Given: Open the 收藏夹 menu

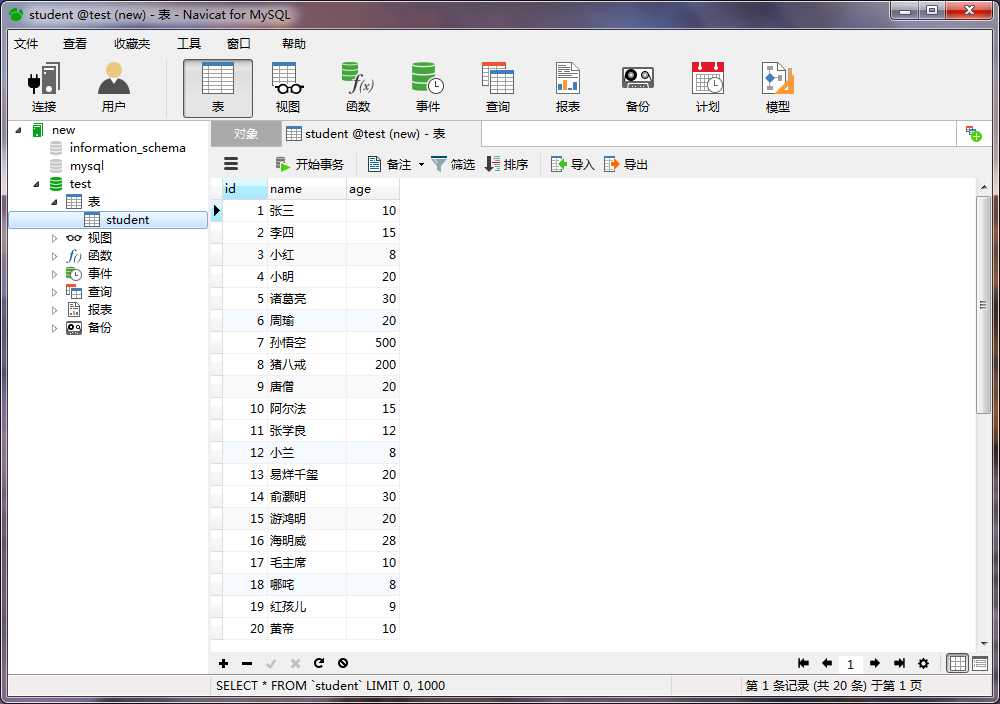Looking at the screenshot, I should pos(132,43).
